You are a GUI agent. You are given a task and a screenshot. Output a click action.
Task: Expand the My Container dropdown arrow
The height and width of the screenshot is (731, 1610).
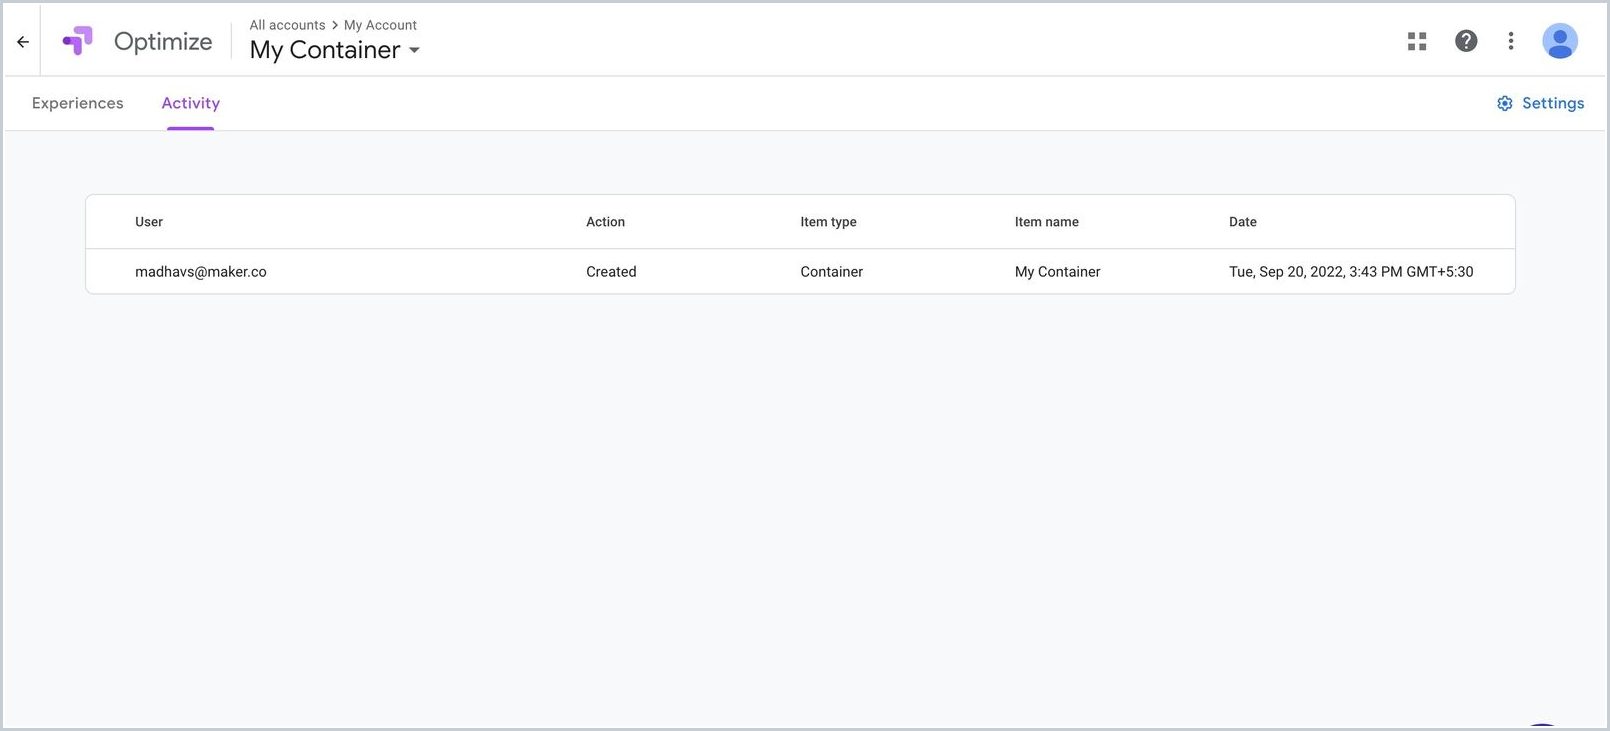point(414,50)
